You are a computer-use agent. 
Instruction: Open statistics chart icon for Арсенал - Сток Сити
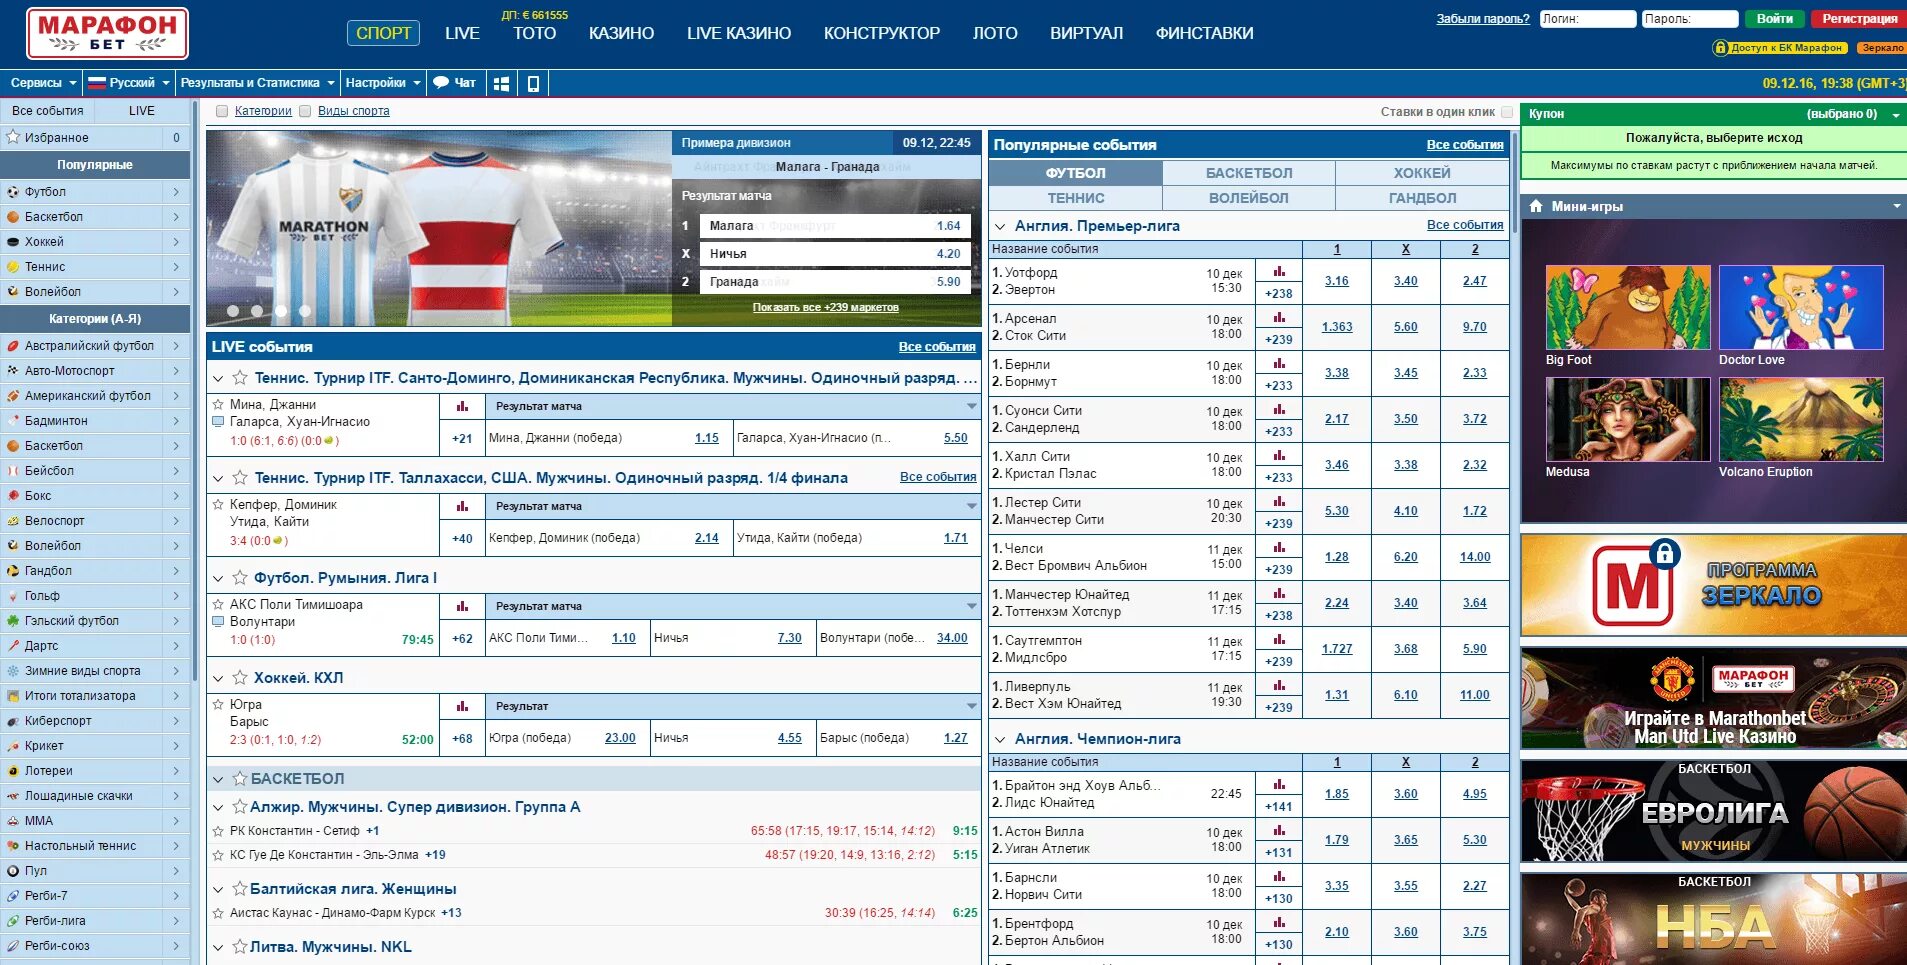coord(1279,317)
